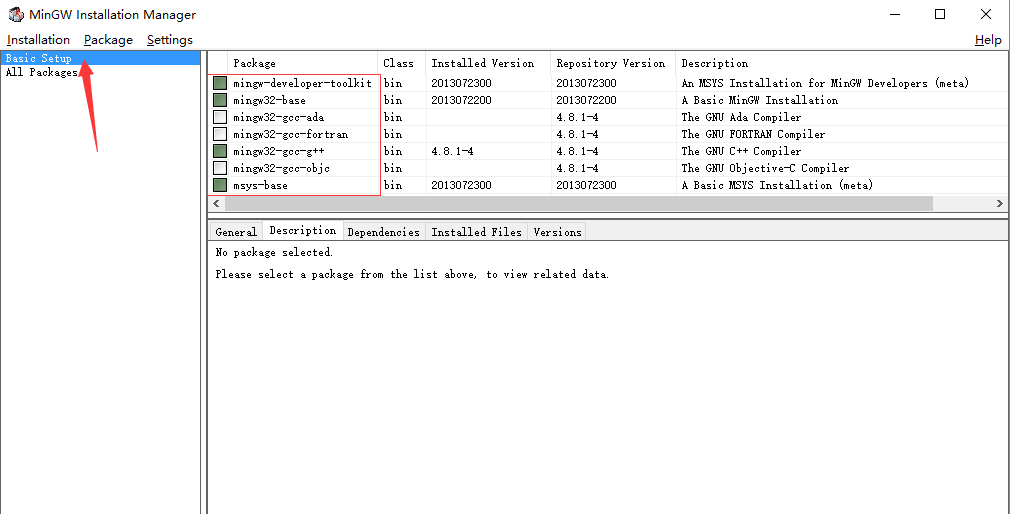This screenshot has height=514, width=1010.
Task: Open the Installation menu
Action: point(38,40)
